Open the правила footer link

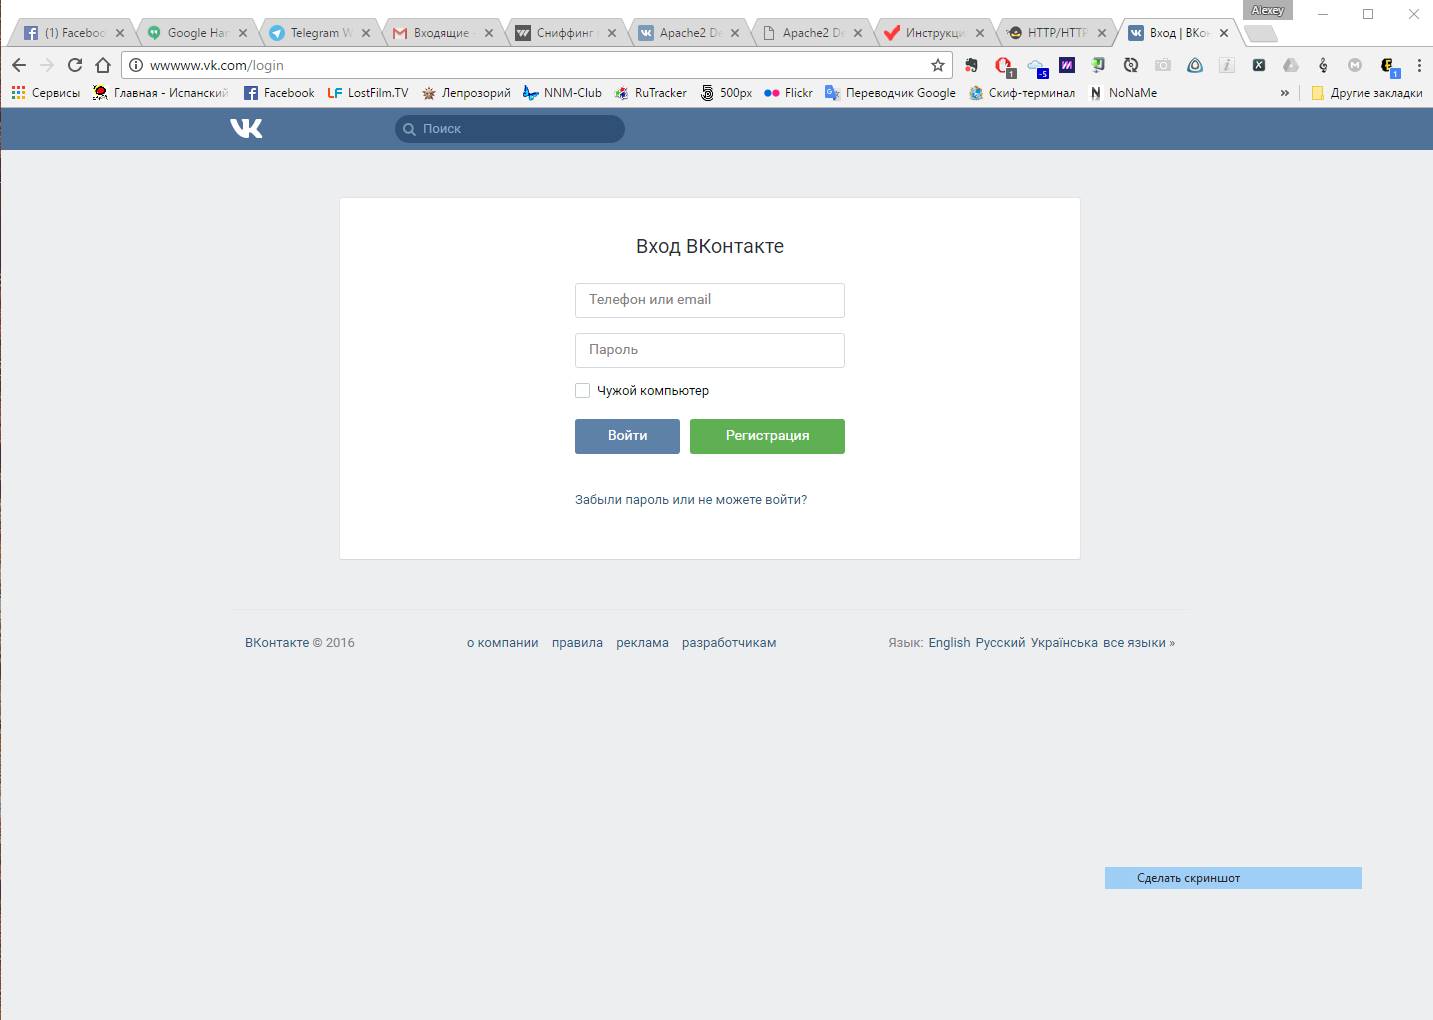[577, 643]
